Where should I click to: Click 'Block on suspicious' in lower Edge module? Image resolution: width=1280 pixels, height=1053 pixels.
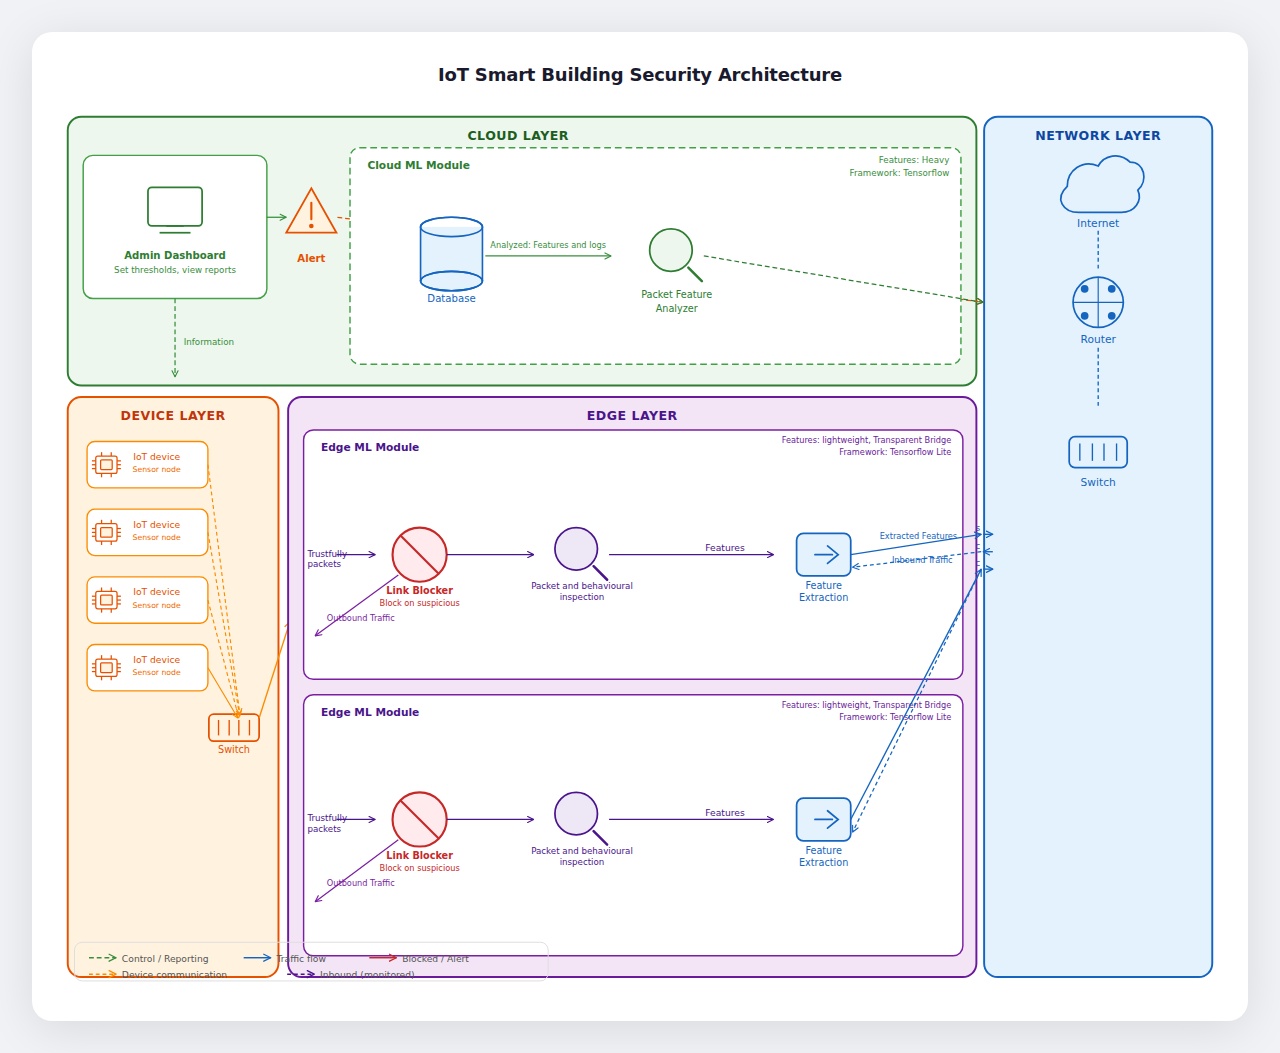(420, 869)
